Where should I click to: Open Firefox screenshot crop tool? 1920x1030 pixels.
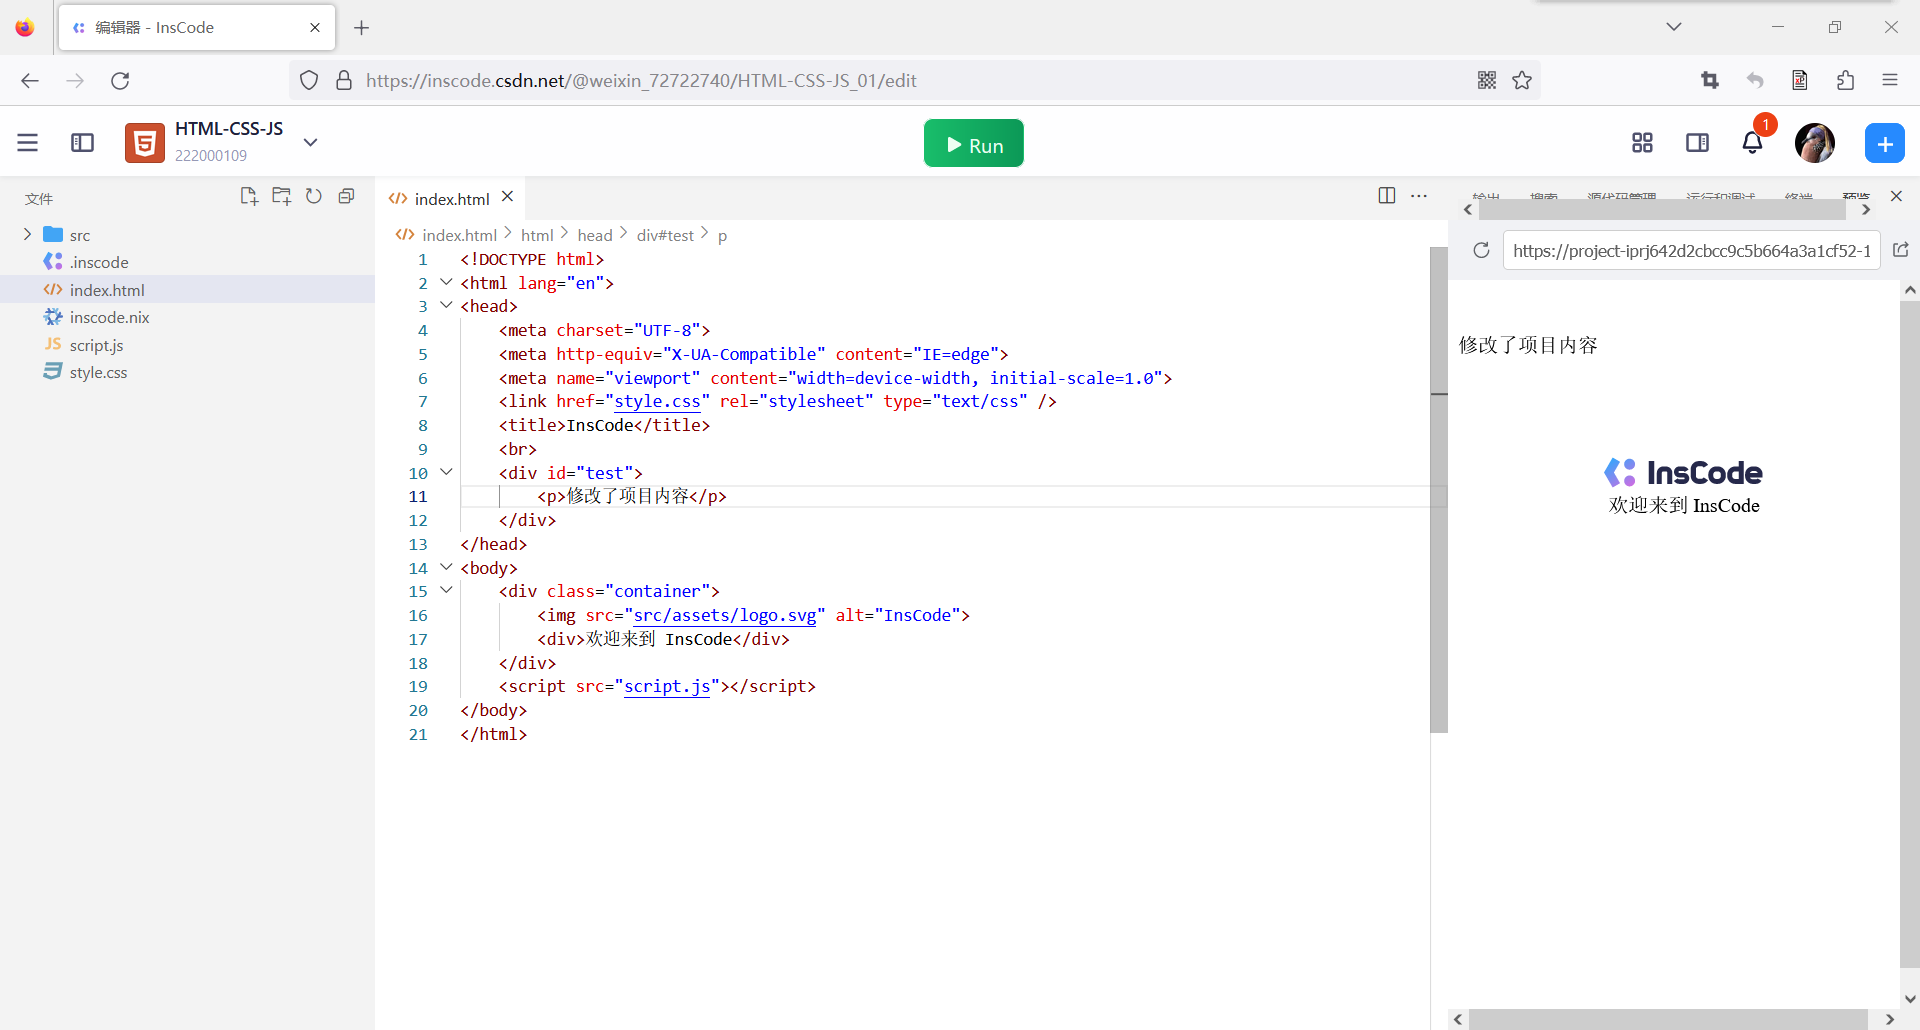[x=1710, y=80]
